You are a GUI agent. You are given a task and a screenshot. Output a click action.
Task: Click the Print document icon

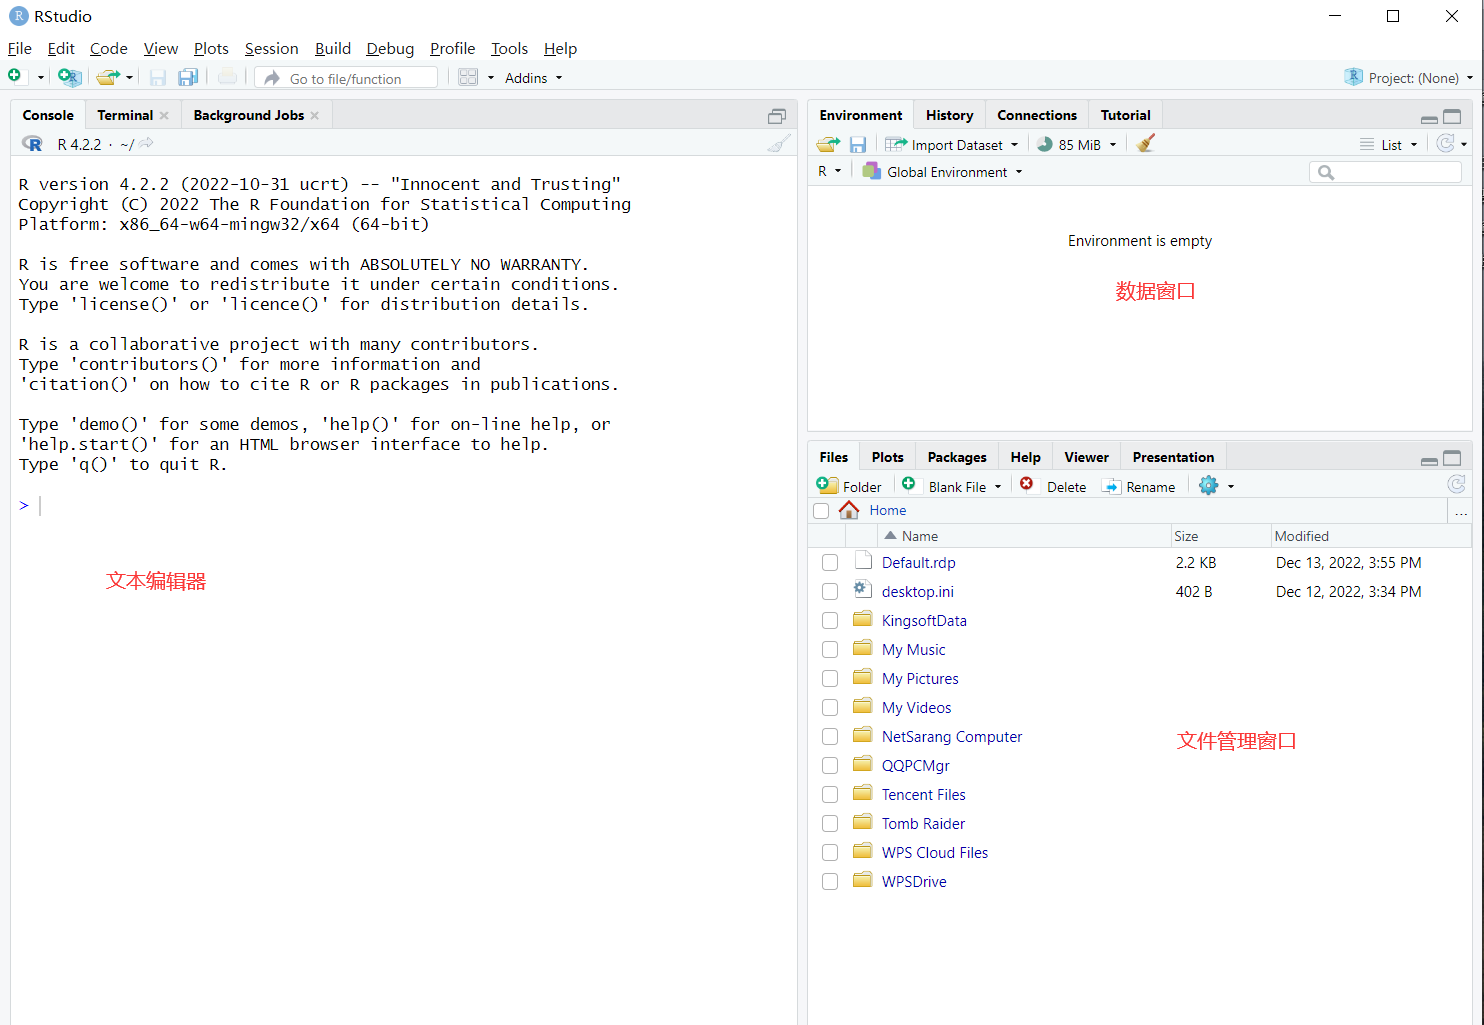tap(228, 77)
